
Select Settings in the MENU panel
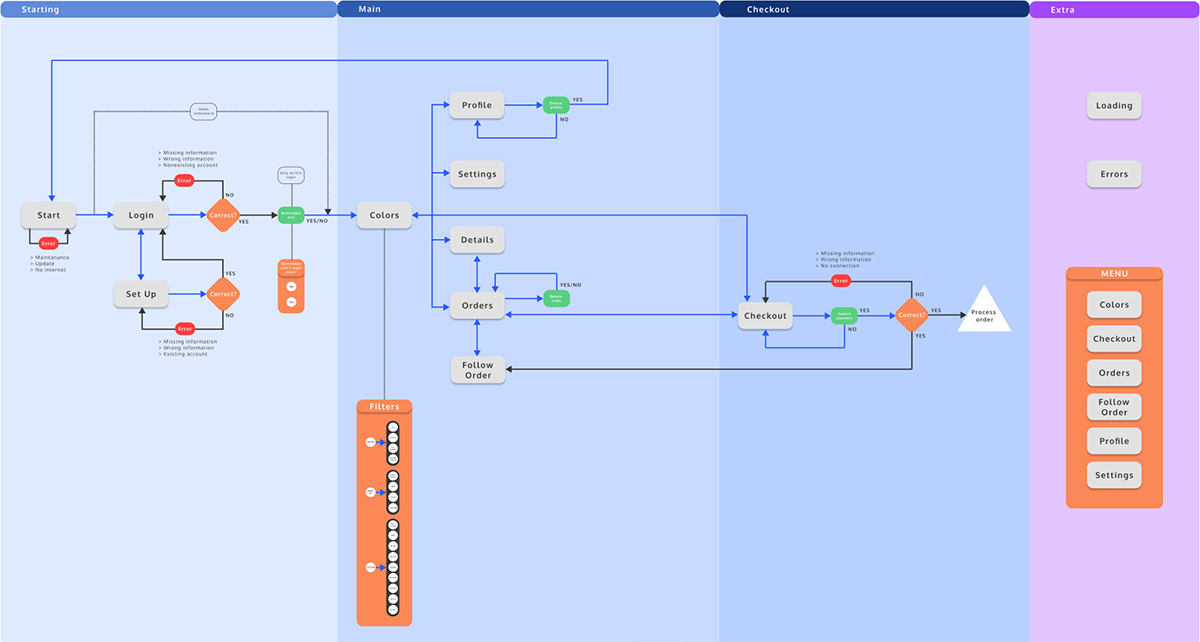(1114, 475)
